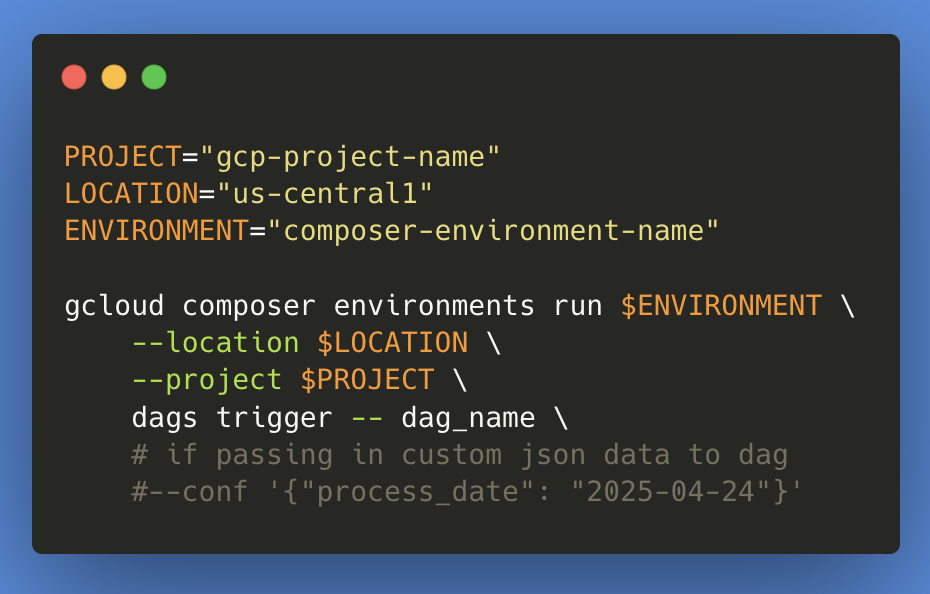This screenshot has height=594, width=930.
Task: Click the "composer-environment-name" string
Action: point(493,231)
